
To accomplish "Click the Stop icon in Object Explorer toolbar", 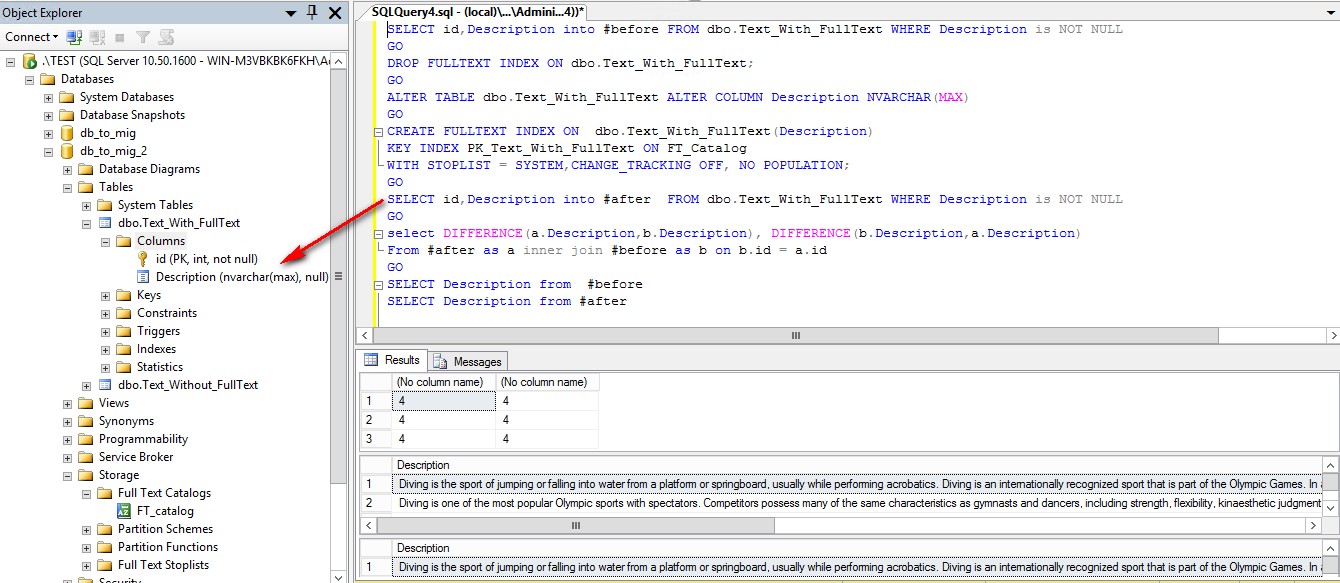I will pyautogui.click(x=121, y=37).
